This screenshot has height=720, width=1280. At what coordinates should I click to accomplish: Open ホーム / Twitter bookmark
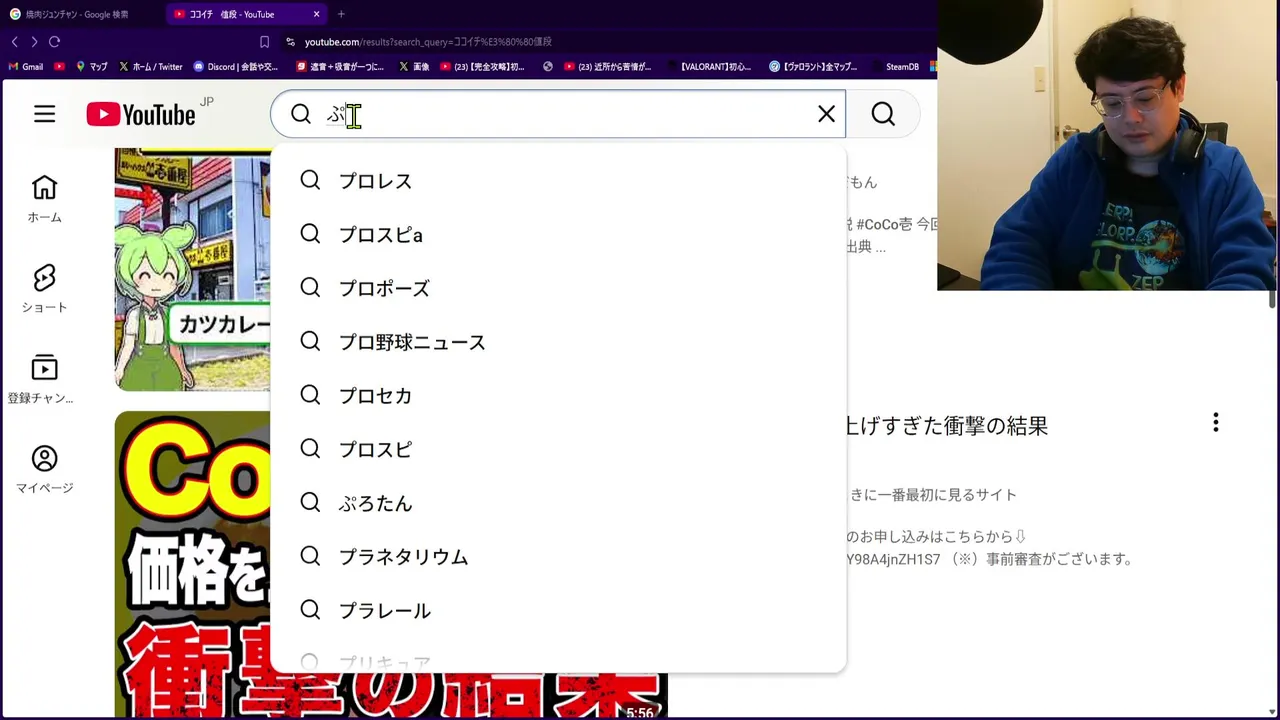[150, 67]
